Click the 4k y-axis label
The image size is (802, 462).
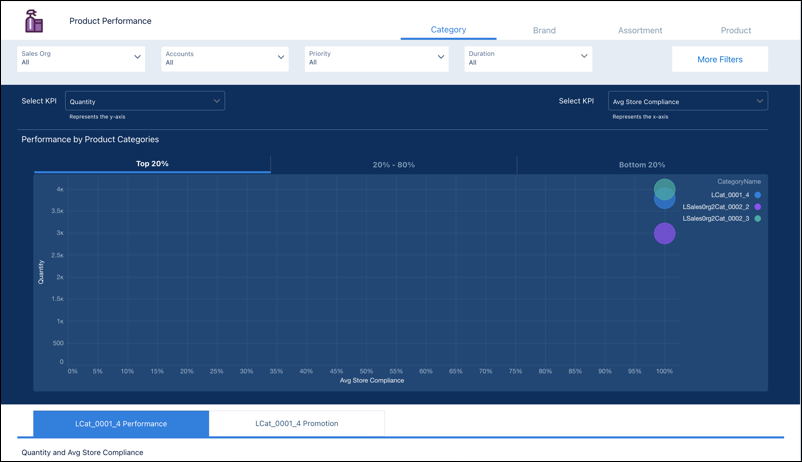pyautogui.click(x=60, y=189)
